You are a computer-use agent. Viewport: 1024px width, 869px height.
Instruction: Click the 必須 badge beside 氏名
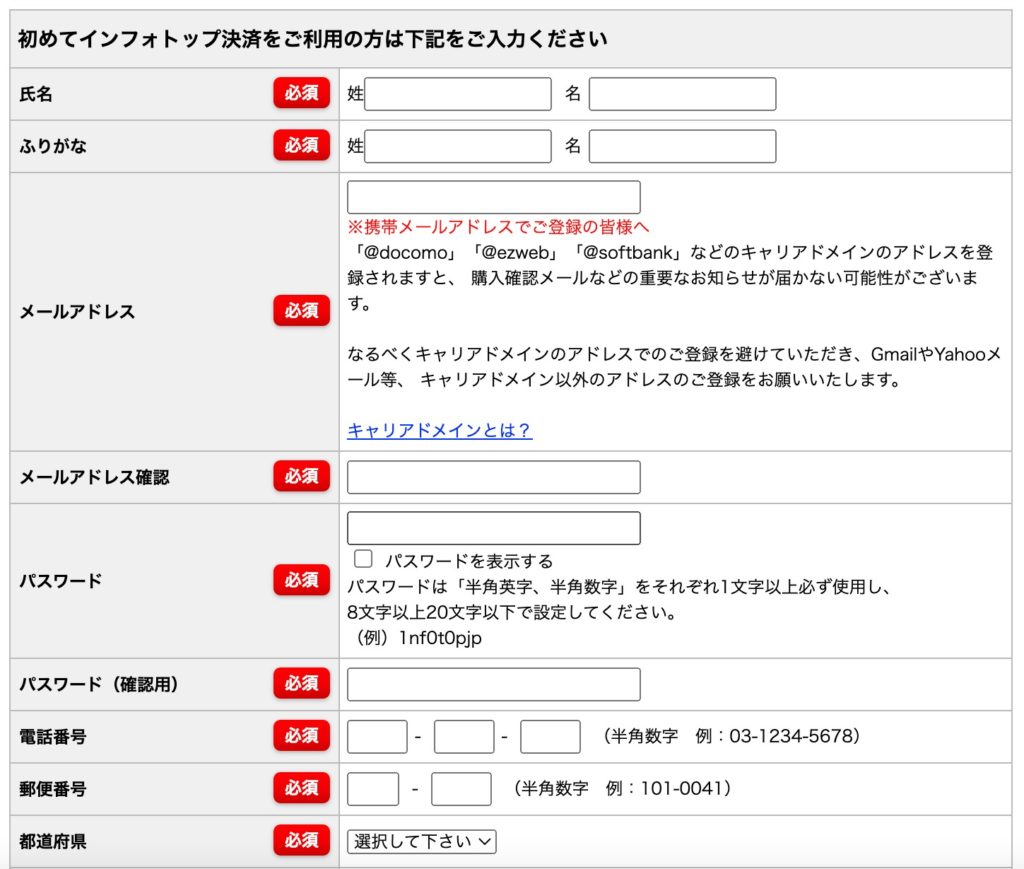coord(301,93)
